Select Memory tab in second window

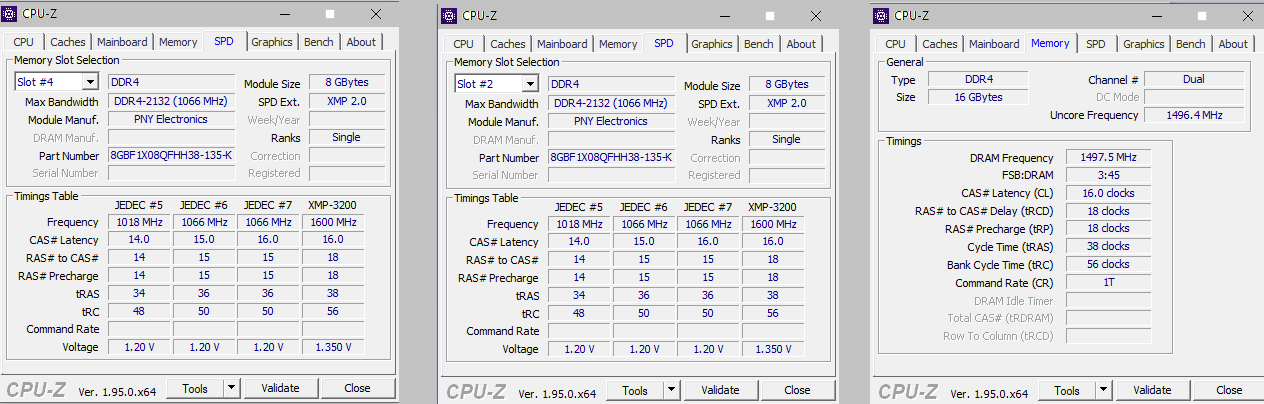[618, 44]
